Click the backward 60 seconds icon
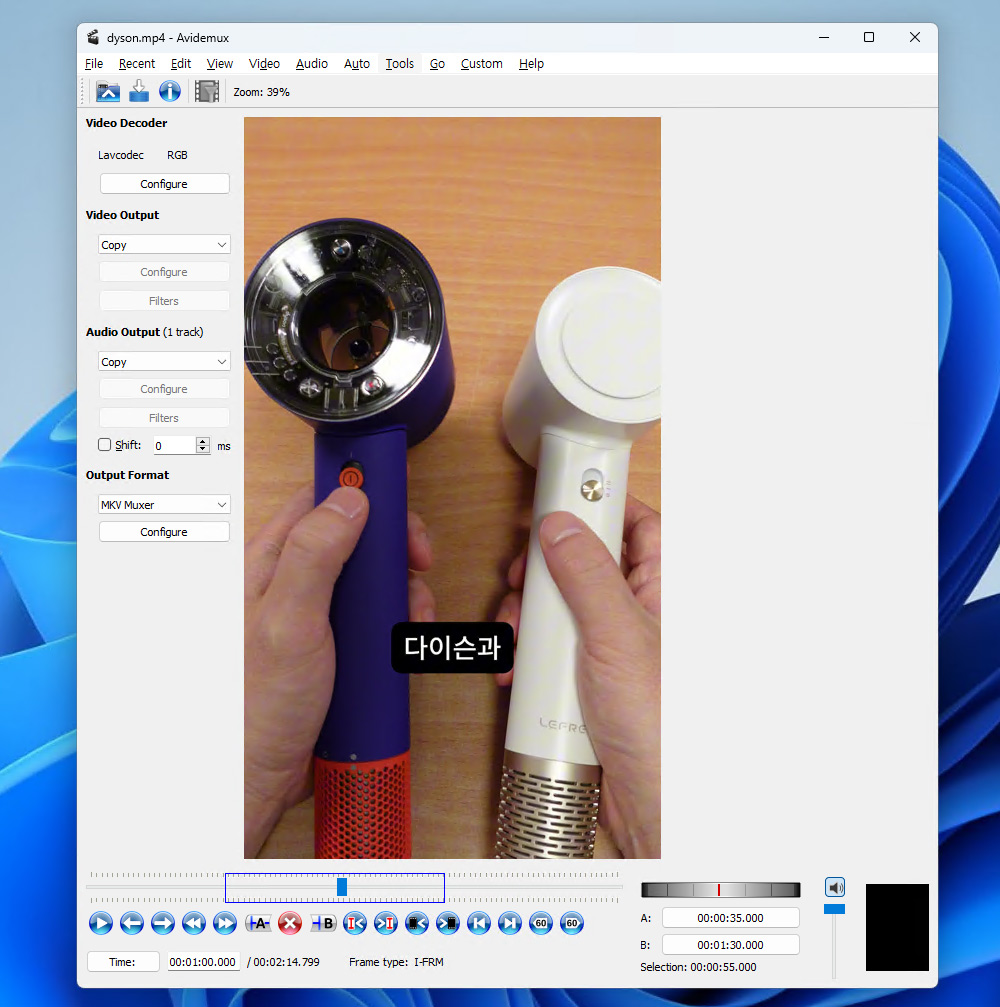 tap(541, 923)
